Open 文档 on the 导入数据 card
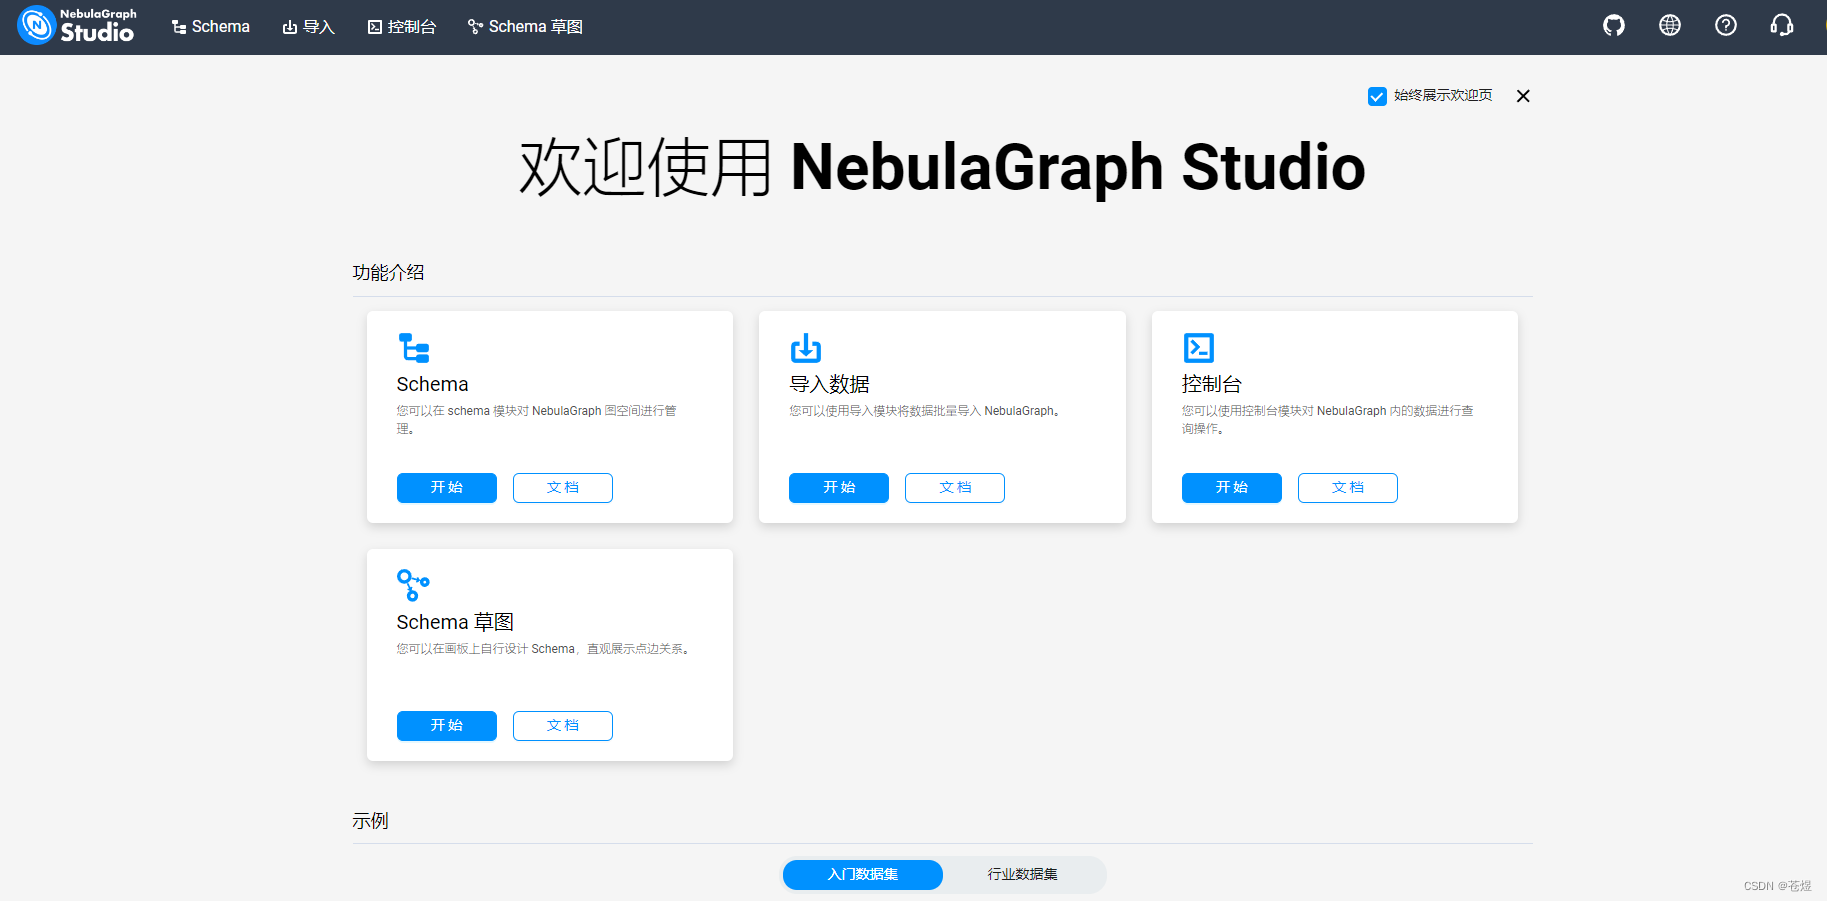This screenshot has width=1827, height=901. [955, 488]
